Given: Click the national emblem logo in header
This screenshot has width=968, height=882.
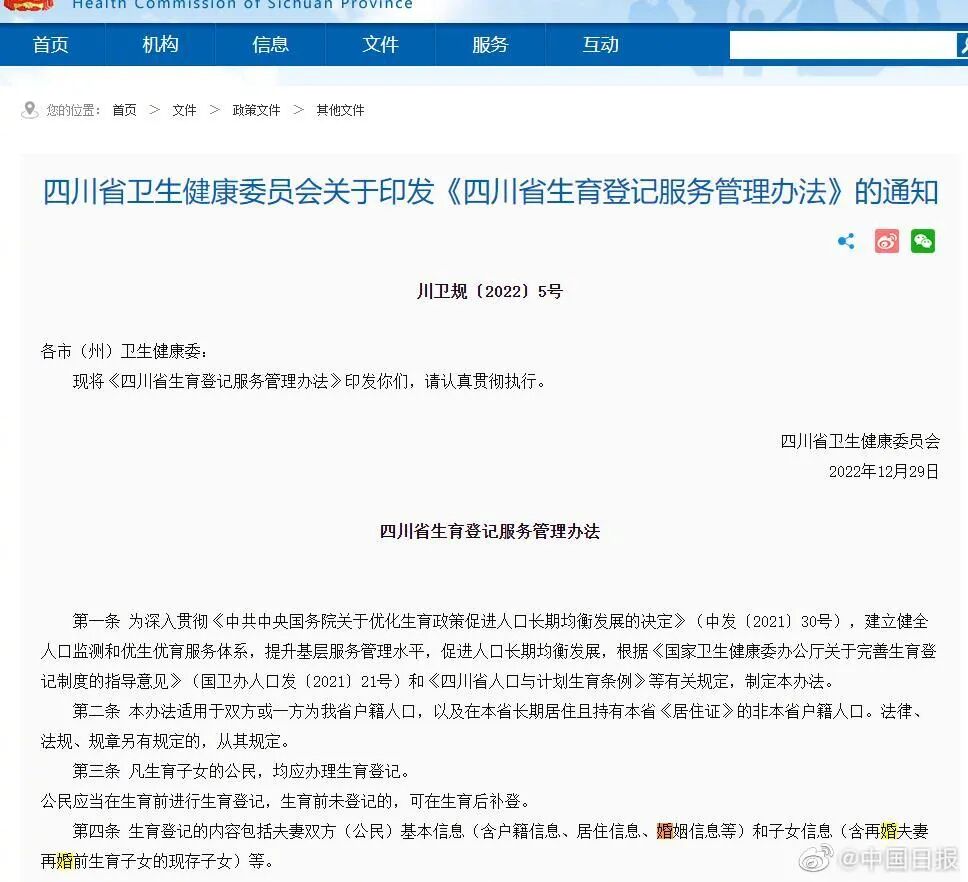Looking at the screenshot, I should click(x=28, y=6).
